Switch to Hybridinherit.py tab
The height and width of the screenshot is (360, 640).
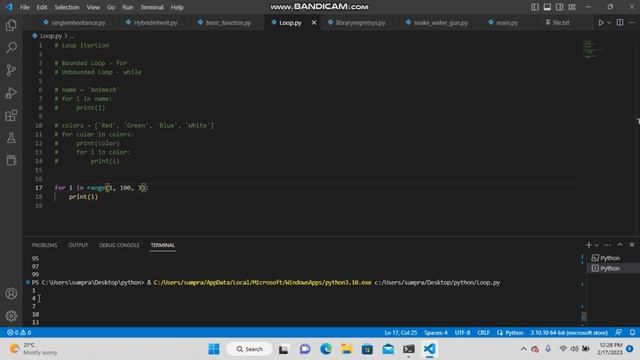152,23
